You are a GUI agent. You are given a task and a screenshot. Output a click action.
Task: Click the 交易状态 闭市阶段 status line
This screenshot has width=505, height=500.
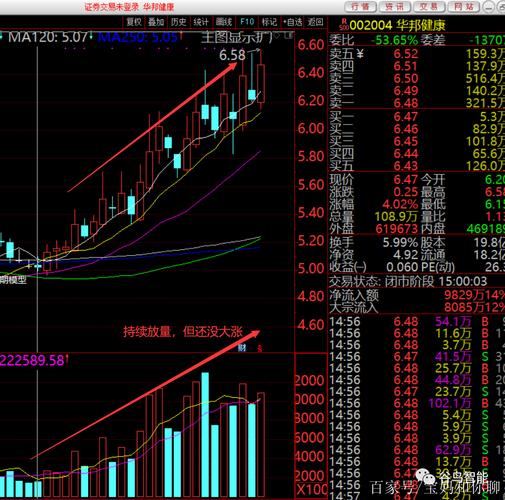(x=408, y=282)
